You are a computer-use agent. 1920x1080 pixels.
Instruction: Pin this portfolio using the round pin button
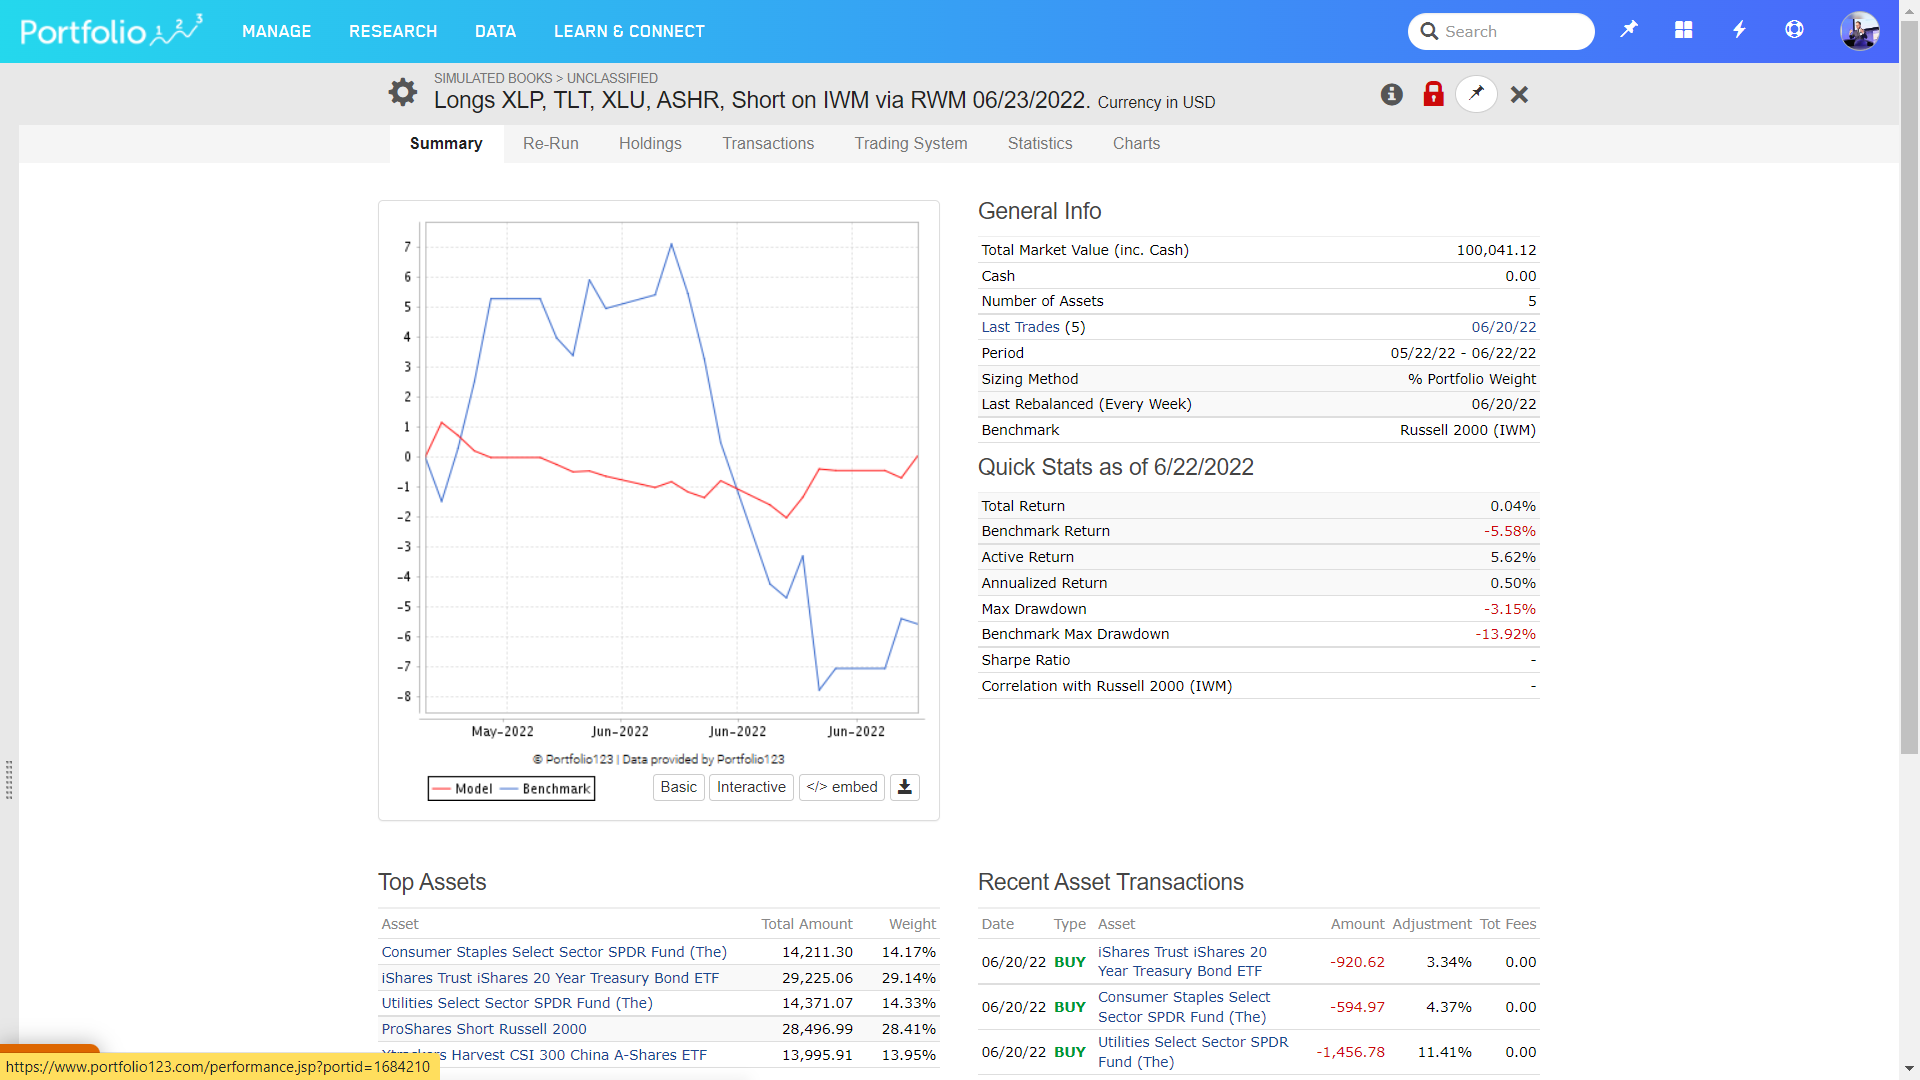click(1476, 94)
